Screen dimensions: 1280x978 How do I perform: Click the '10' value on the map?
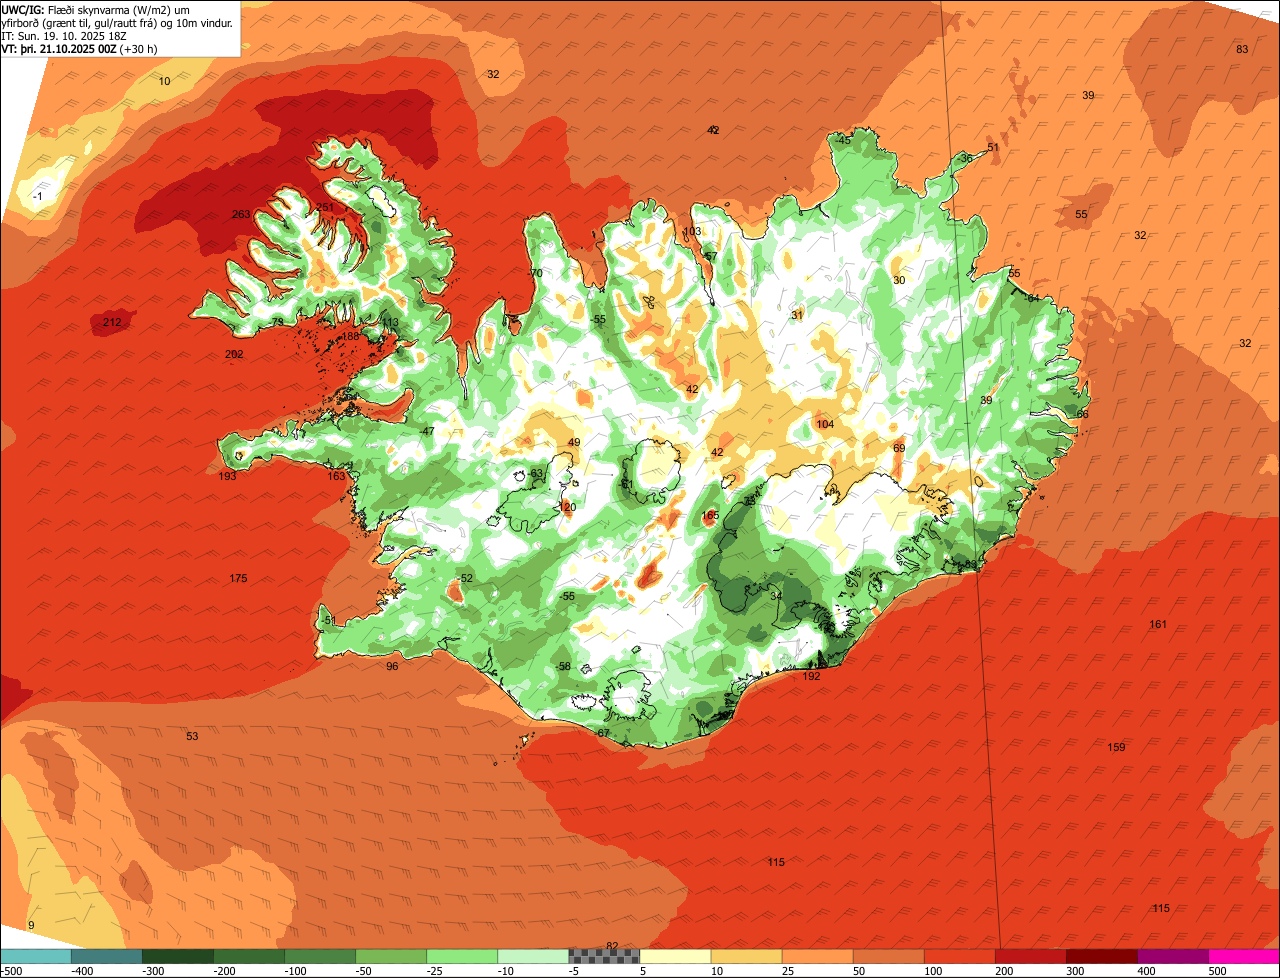[x=165, y=81]
